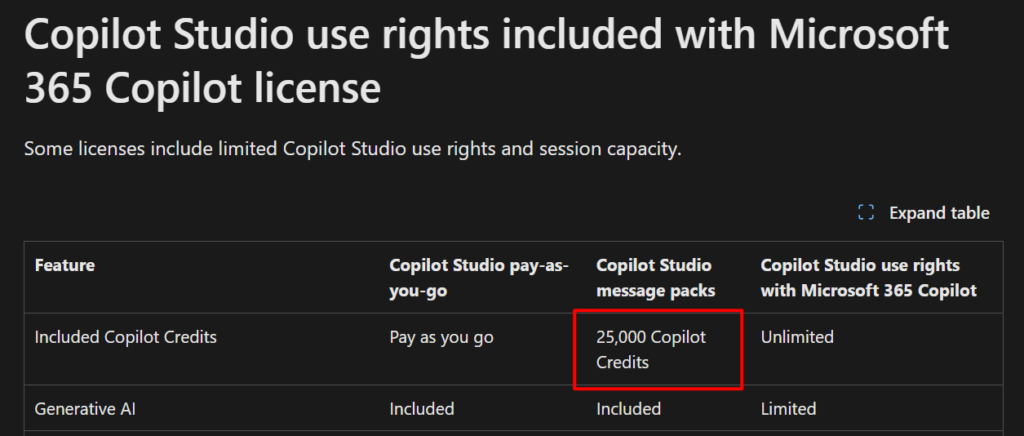Select the Copilot Studio message packs header
This screenshot has width=1024, height=436.
coord(654,277)
